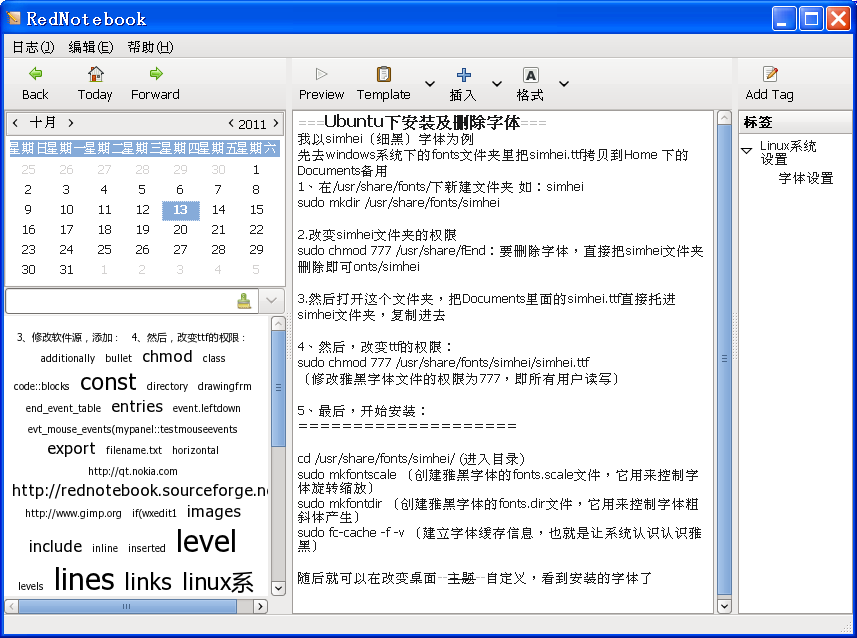Screen dimensions: 857x638
Task: Click the 'const' word in the cloud
Action: 108,382
